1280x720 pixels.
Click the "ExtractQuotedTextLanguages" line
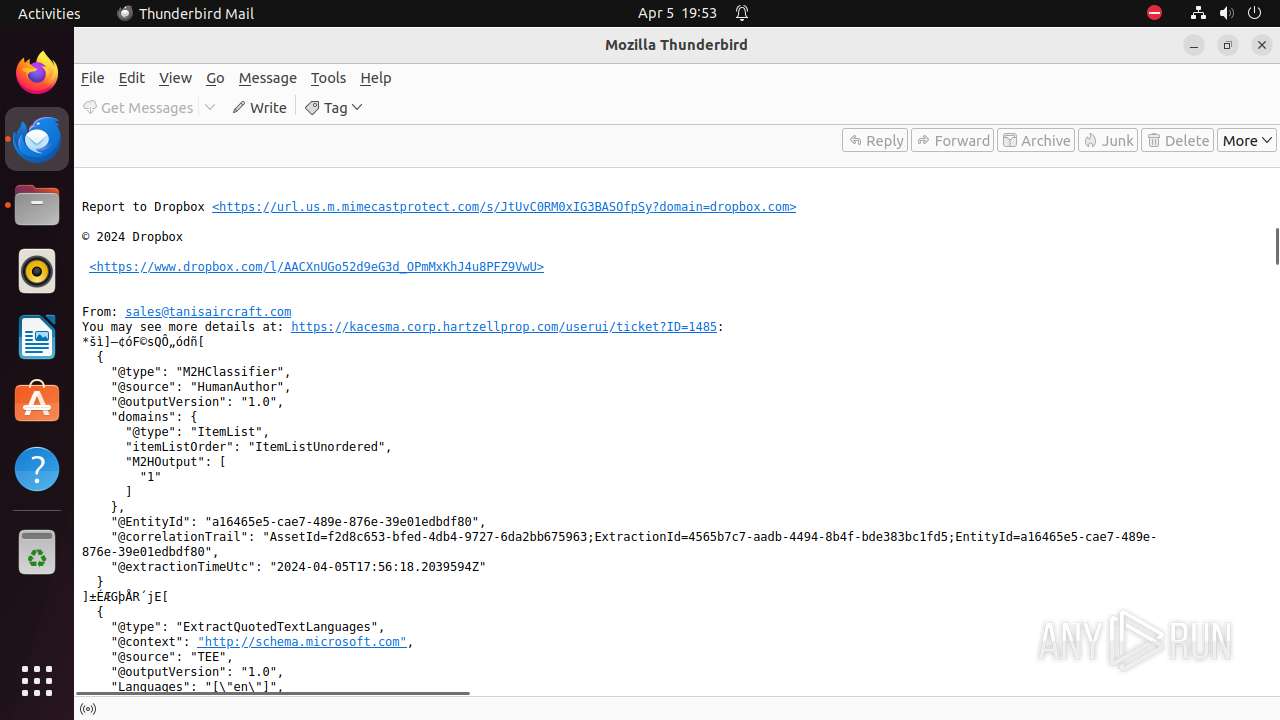point(248,627)
